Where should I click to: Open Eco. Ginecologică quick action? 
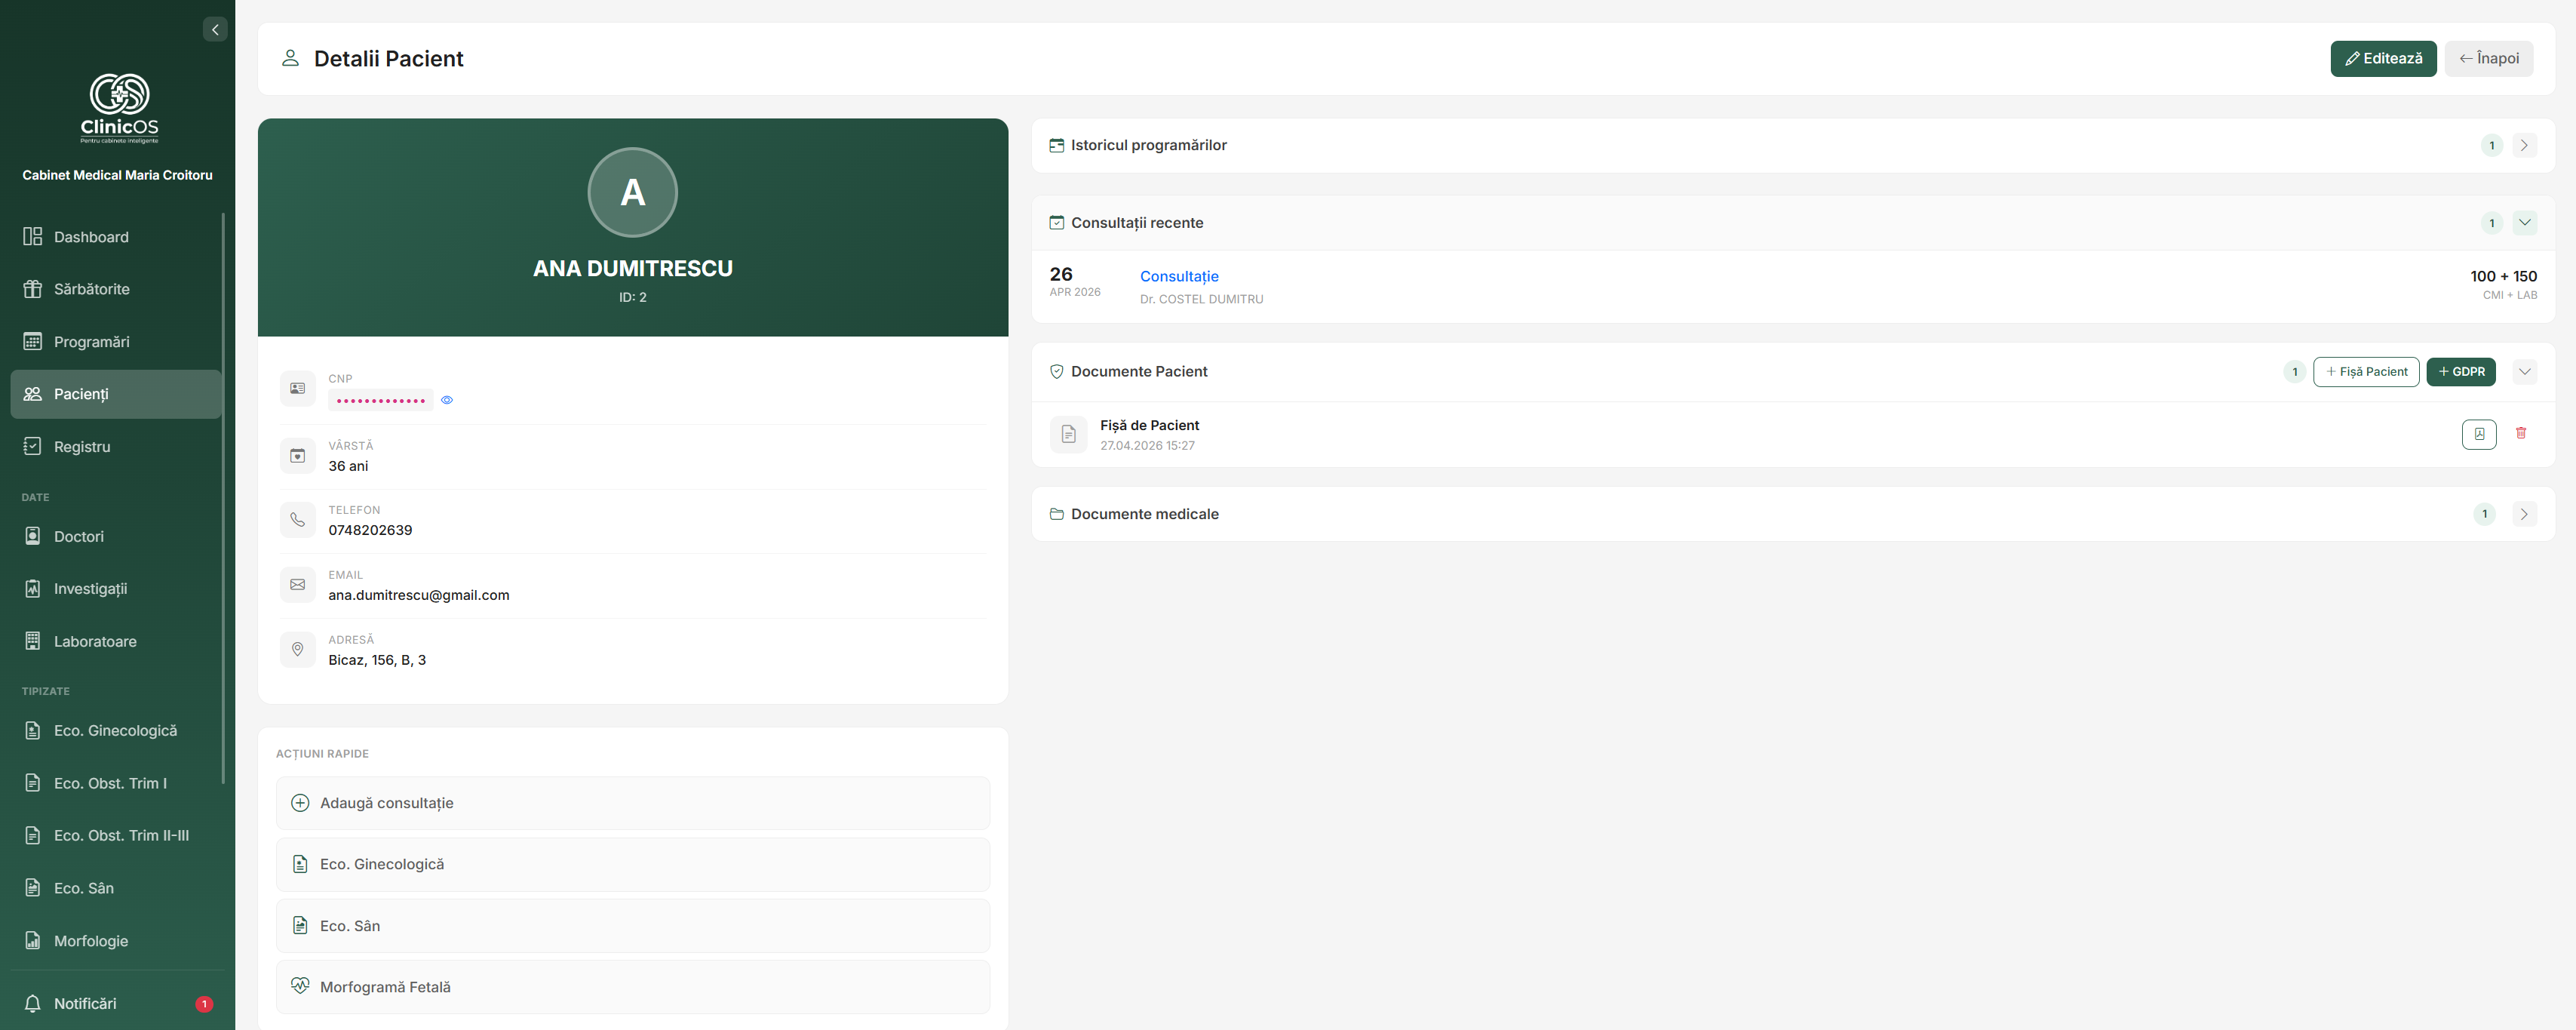tap(633, 865)
